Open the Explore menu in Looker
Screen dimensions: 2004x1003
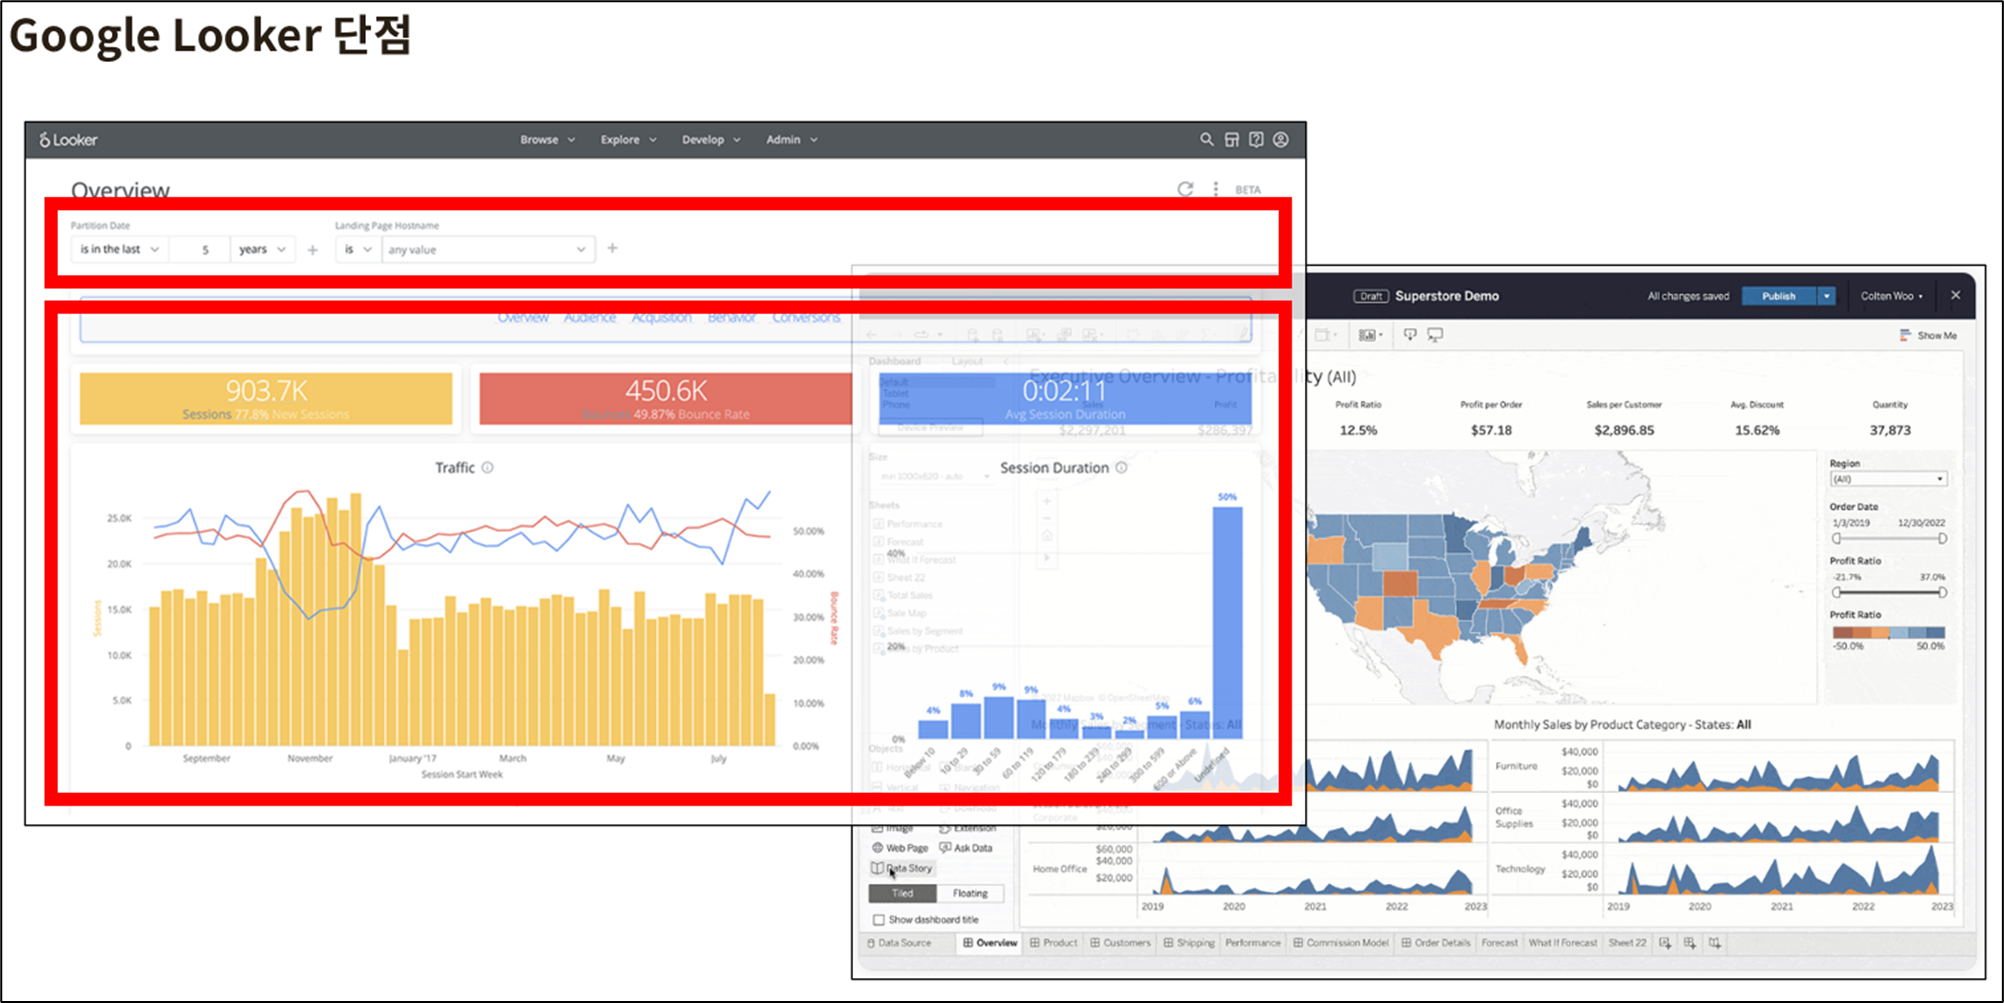pos(628,140)
